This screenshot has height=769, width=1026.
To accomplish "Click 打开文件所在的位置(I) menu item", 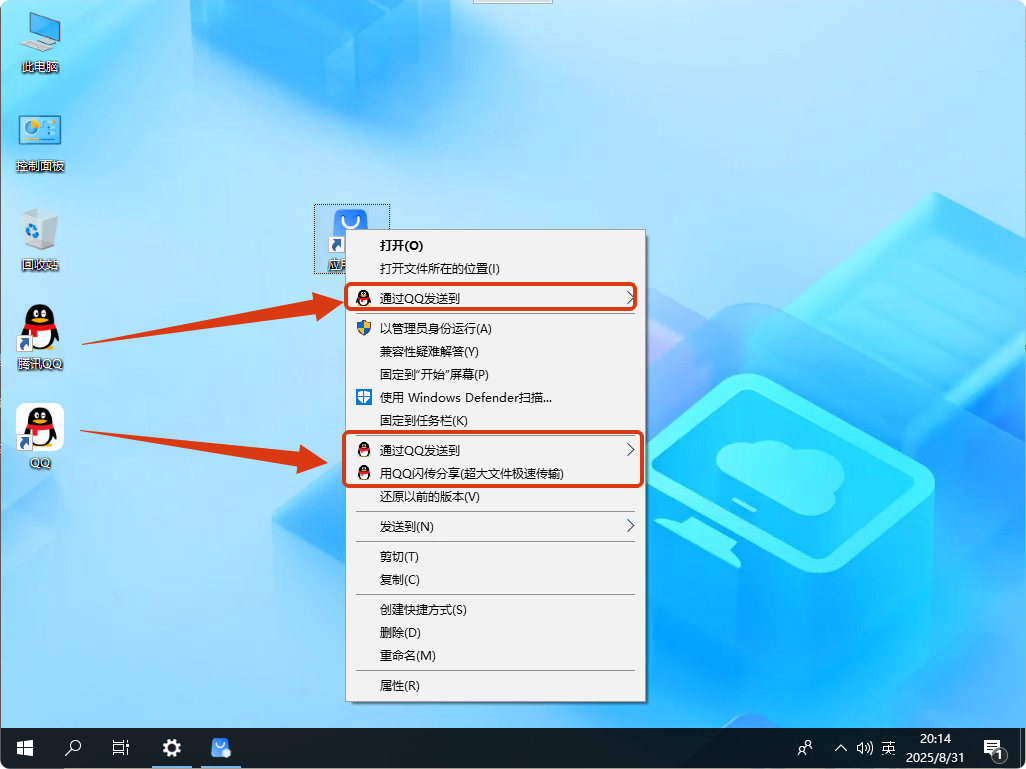I will pyautogui.click(x=439, y=268).
